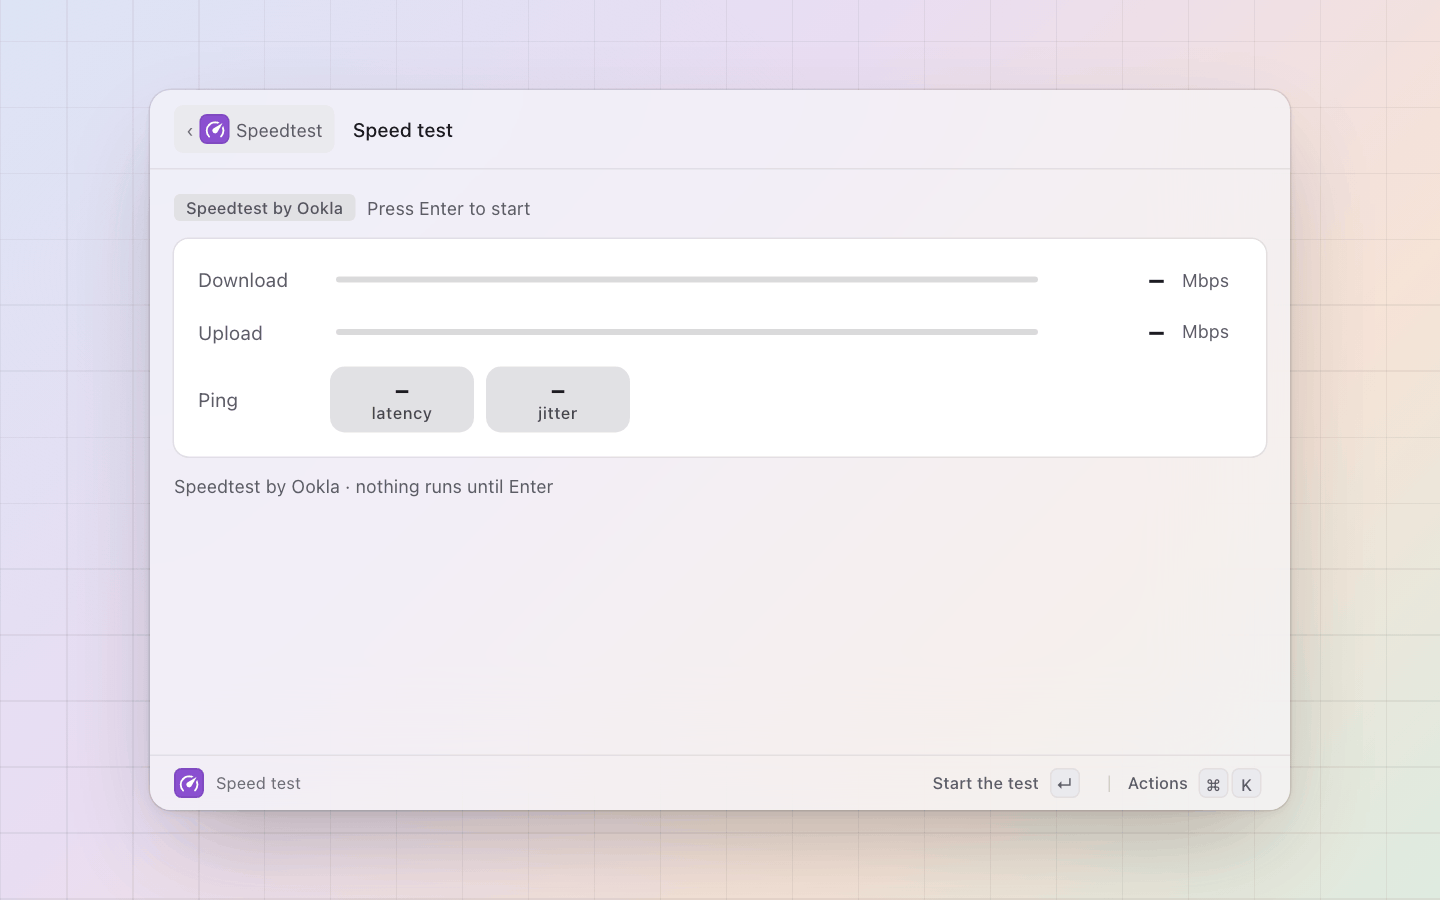
Task: Select the Speedtest by Ookla tag
Action: [264, 208]
